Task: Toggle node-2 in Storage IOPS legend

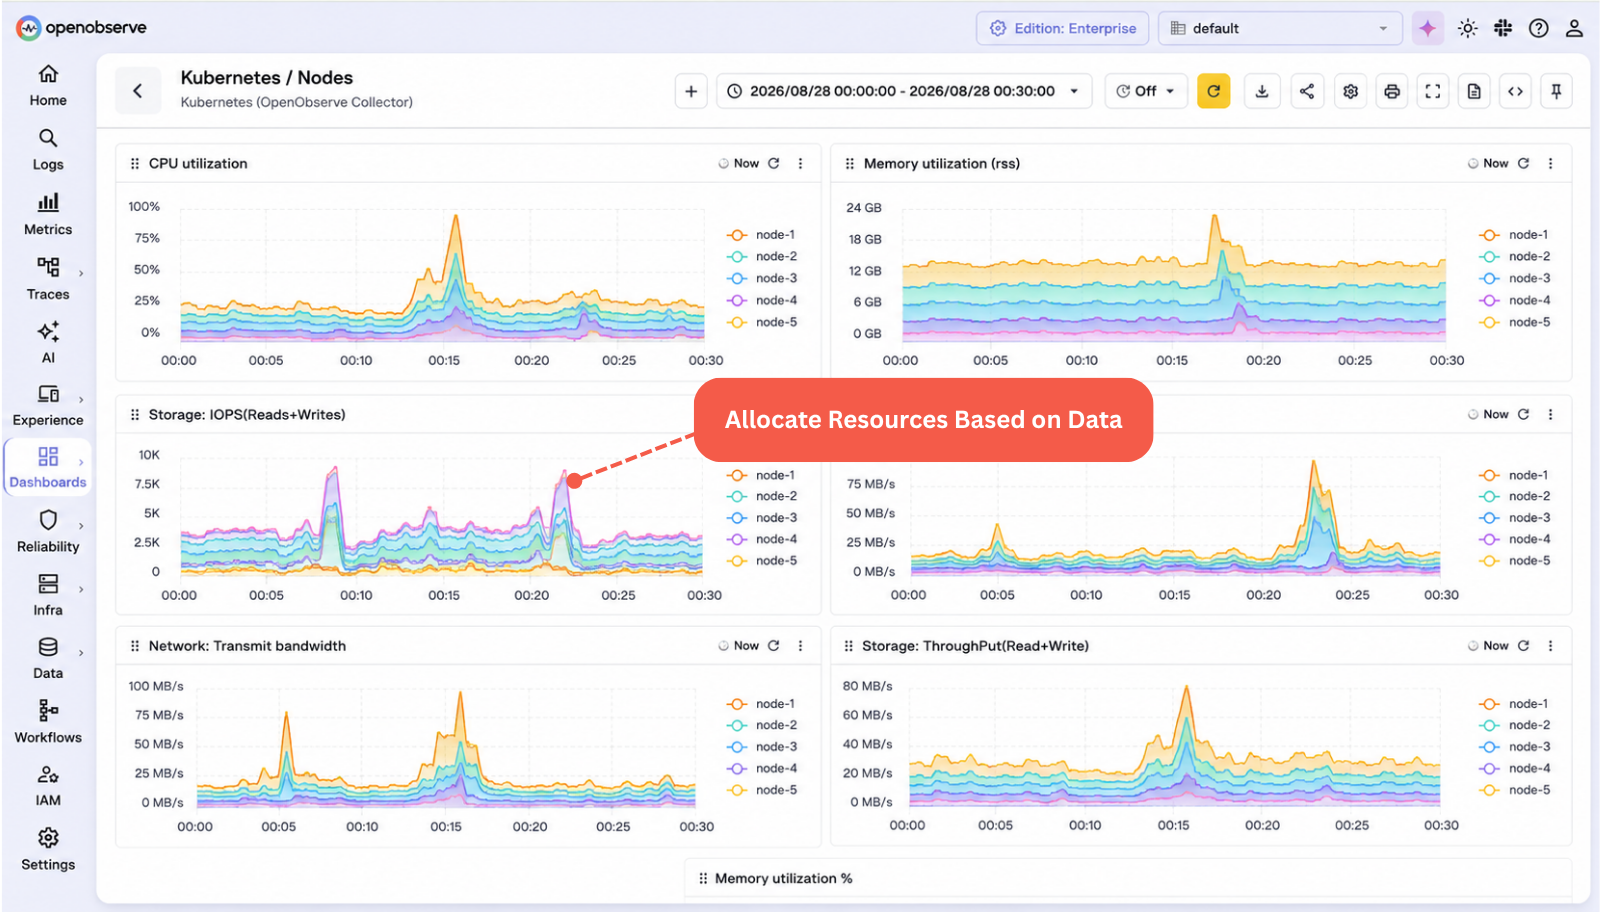Action: [762, 496]
